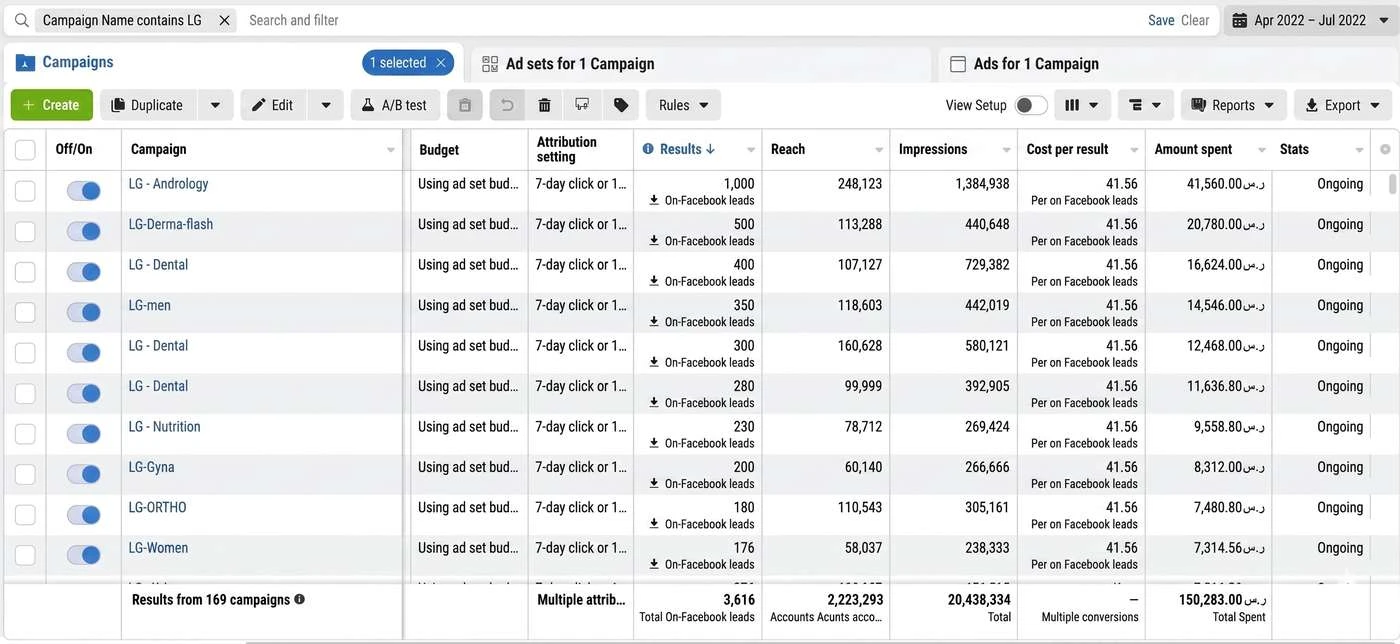Click the Results info icon
The image size is (1400, 644).
(648, 149)
